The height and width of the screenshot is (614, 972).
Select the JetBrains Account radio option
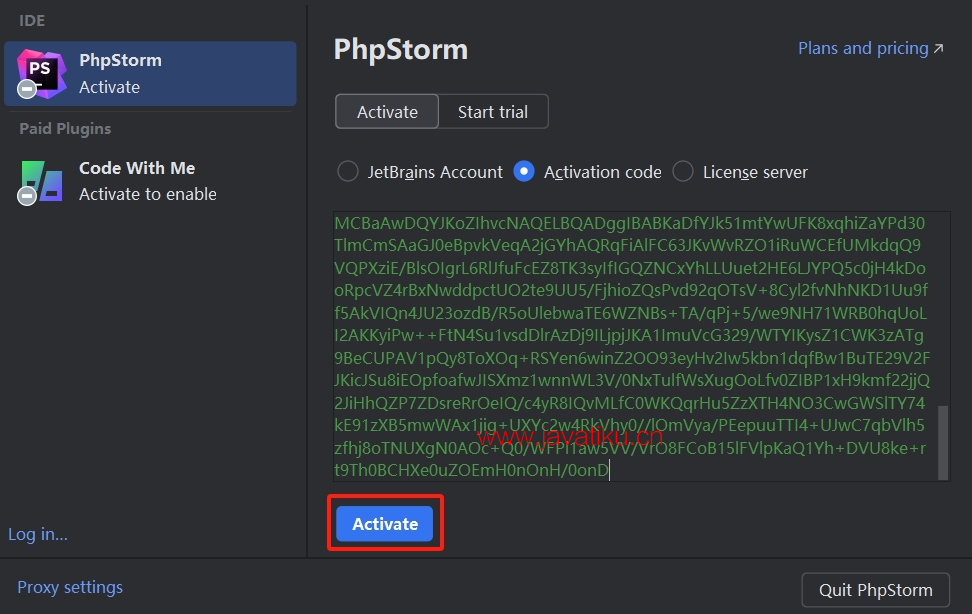(348, 172)
